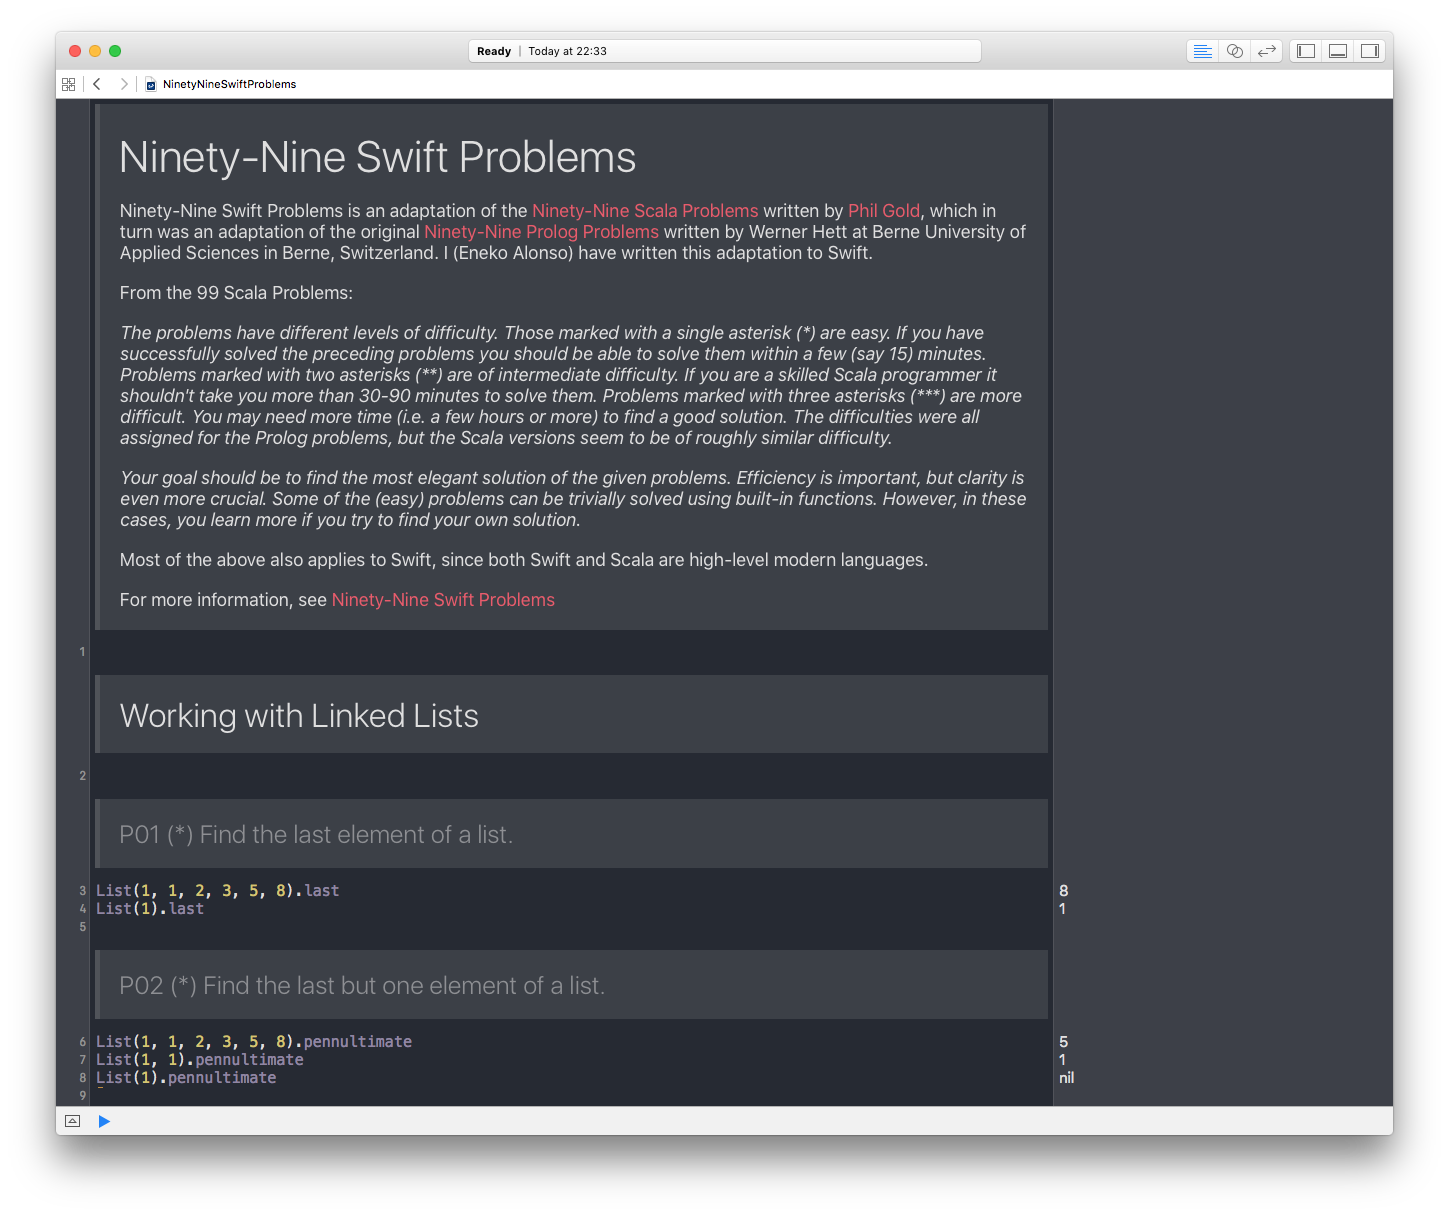This screenshot has width=1449, height=1215.
Task: Go back using the left chevron
Action: coord(97,84)
